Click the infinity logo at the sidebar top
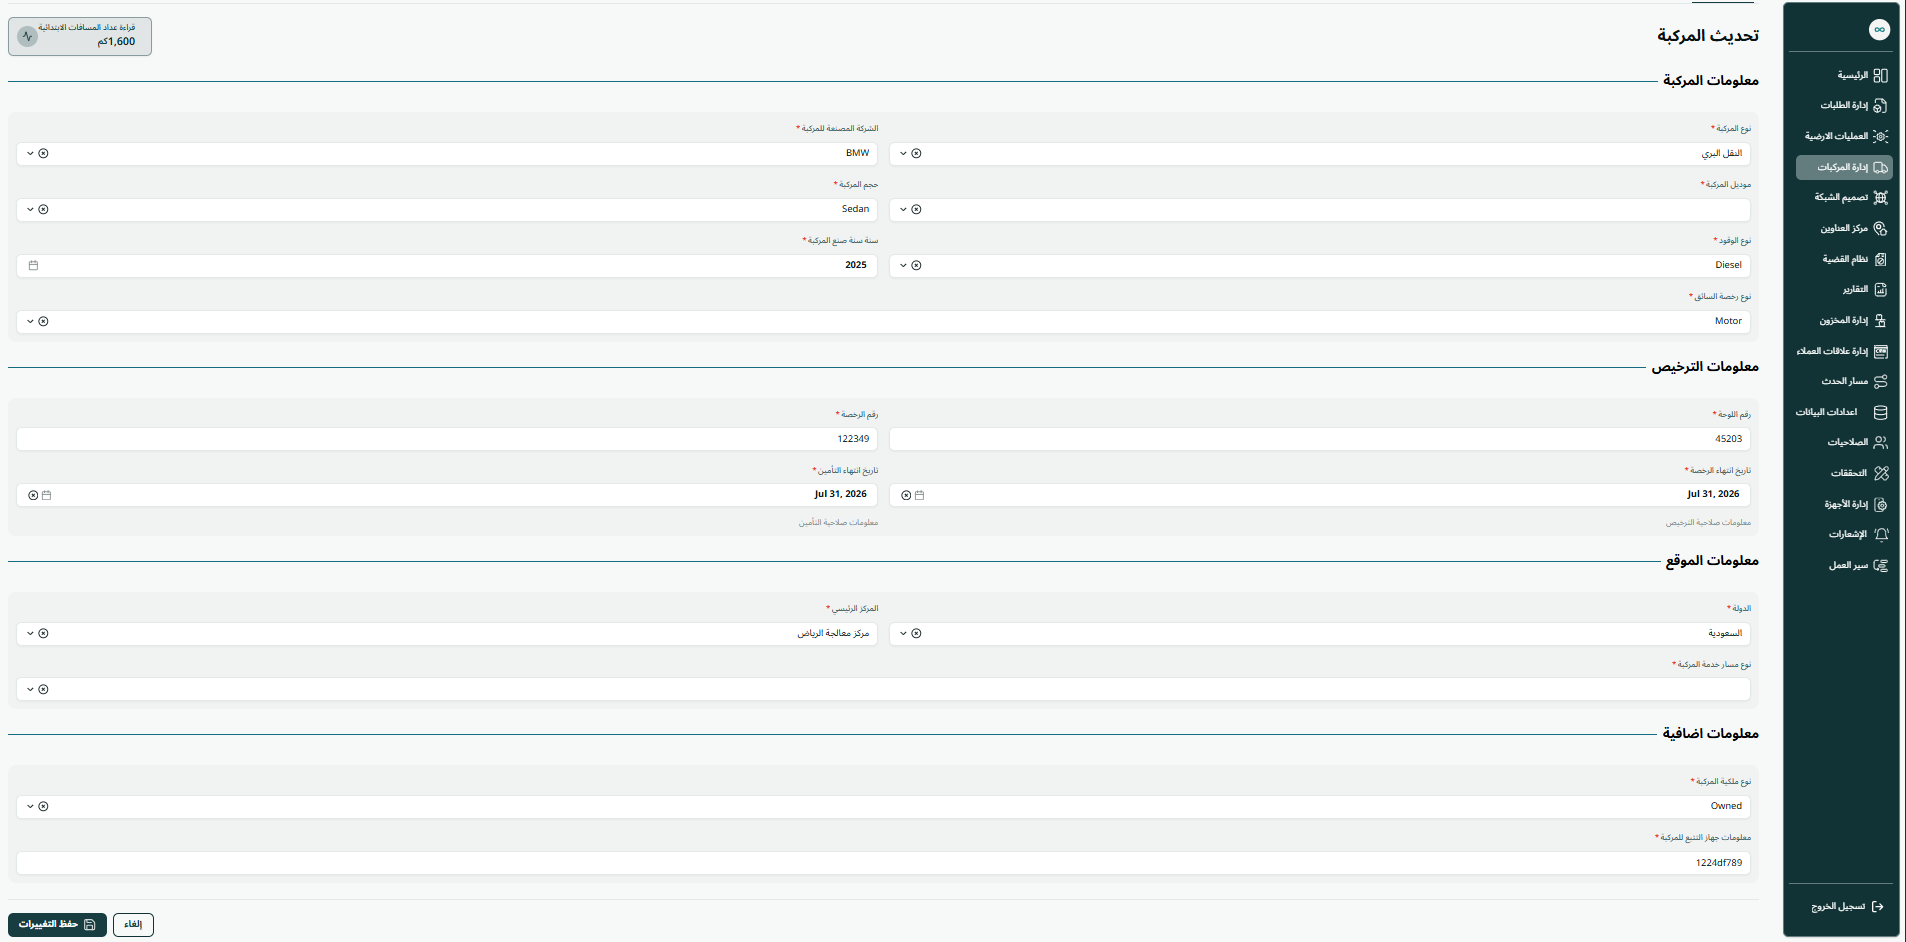 click(1879, 30)
